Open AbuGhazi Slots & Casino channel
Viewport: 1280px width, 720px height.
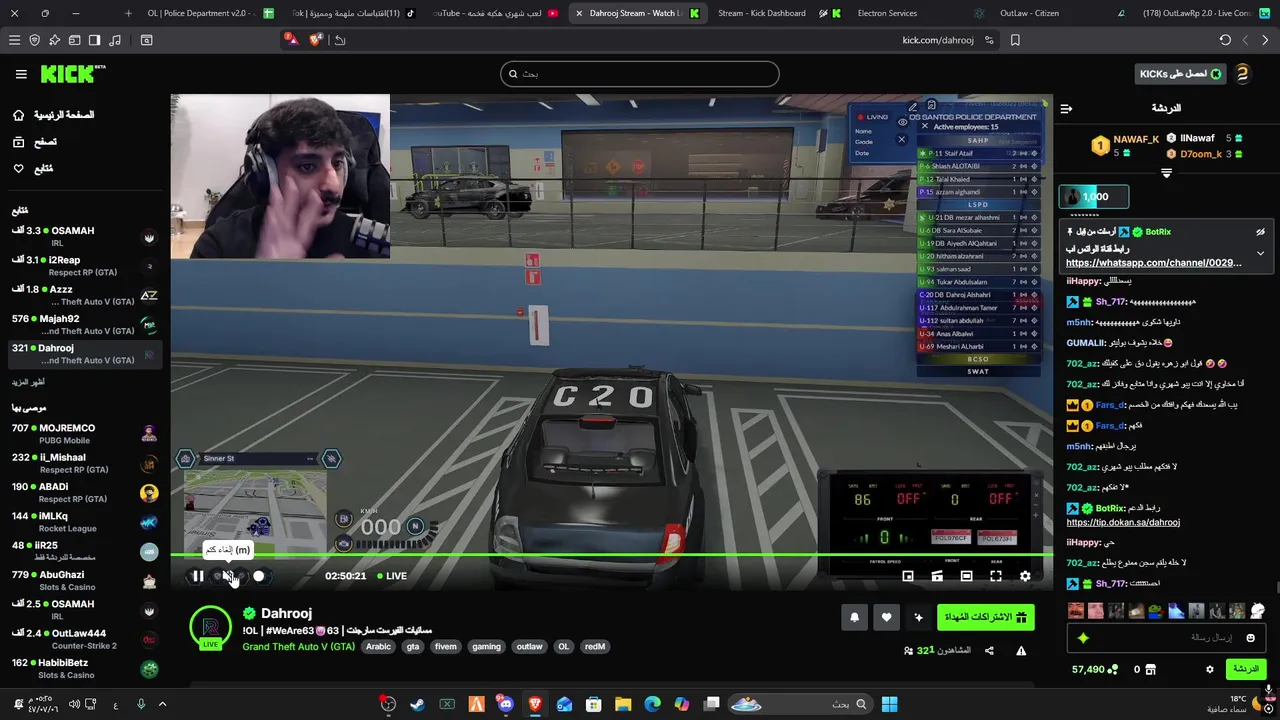tap(84, 581)
